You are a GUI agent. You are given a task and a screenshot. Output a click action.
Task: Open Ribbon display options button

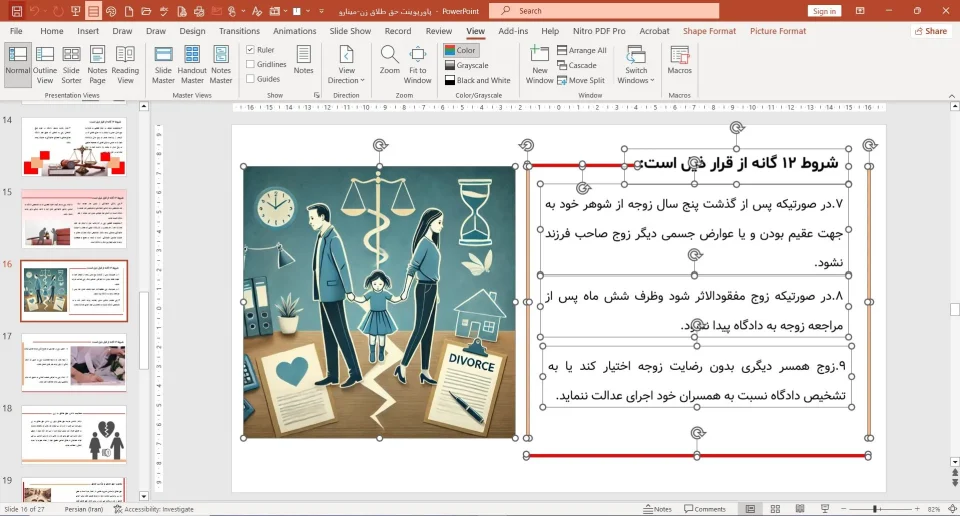coord(860,11)
